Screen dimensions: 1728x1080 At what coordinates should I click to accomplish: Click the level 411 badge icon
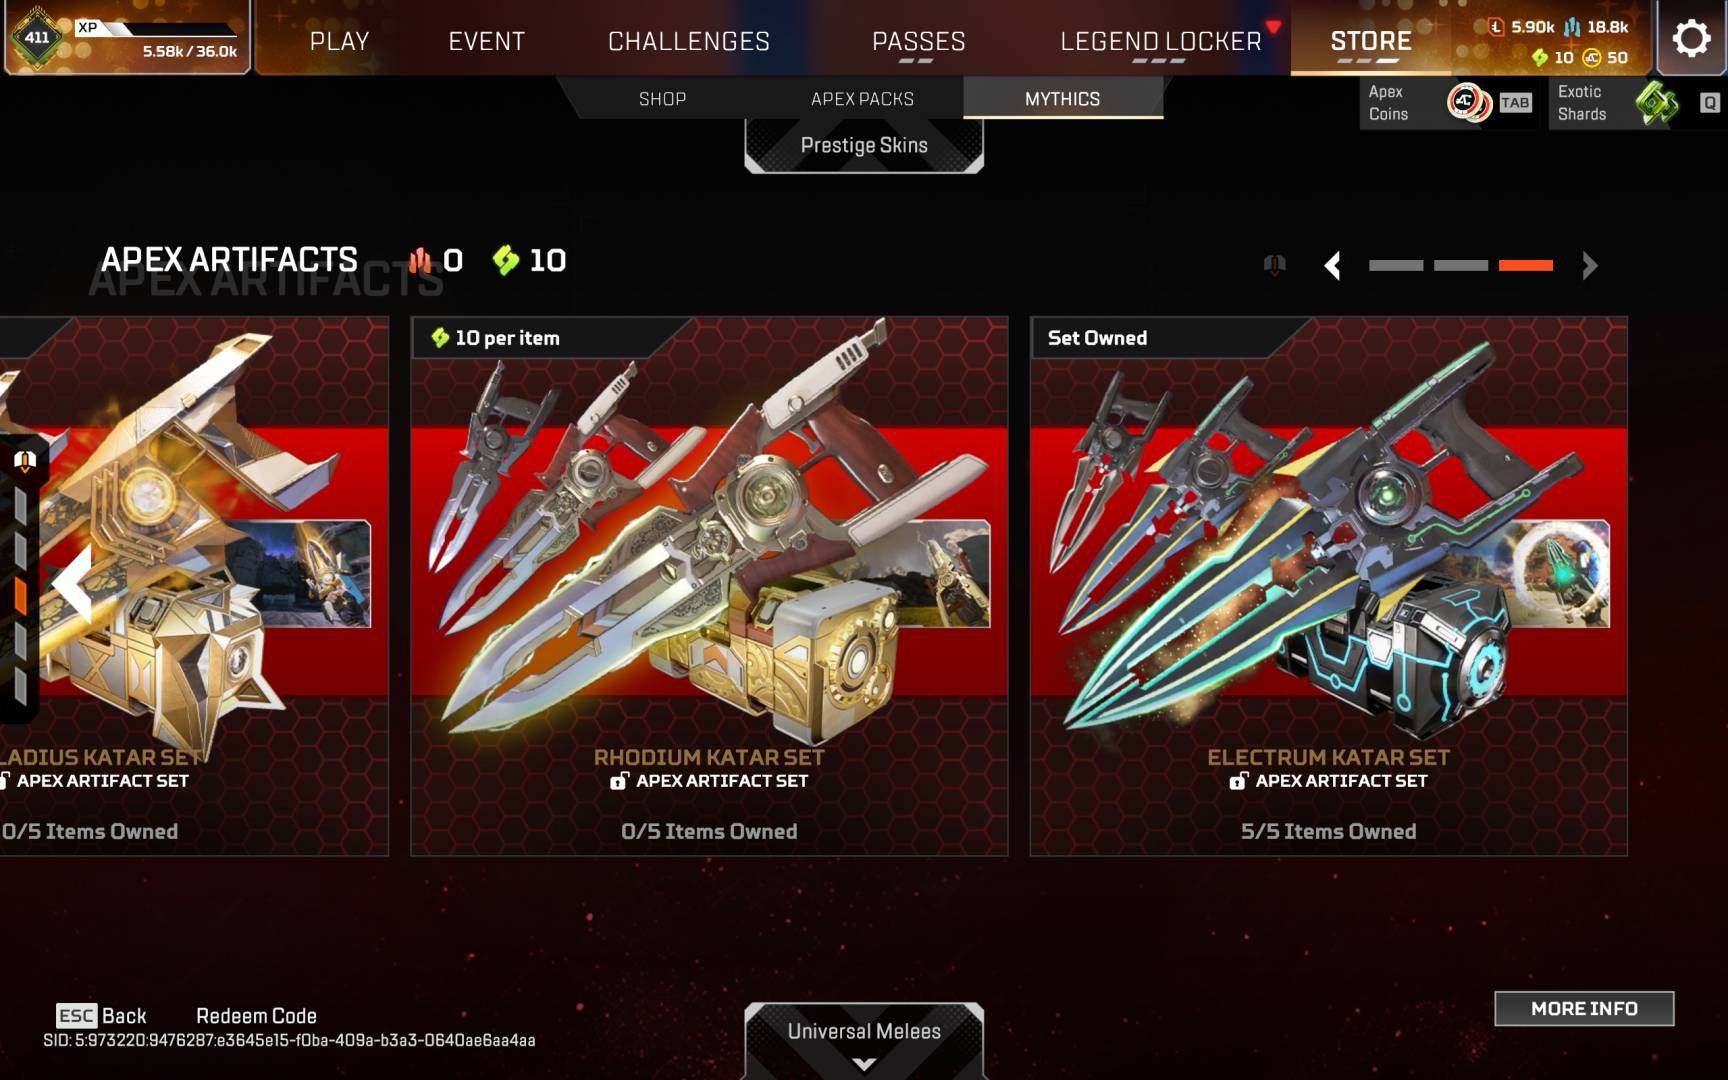point(37,38)
